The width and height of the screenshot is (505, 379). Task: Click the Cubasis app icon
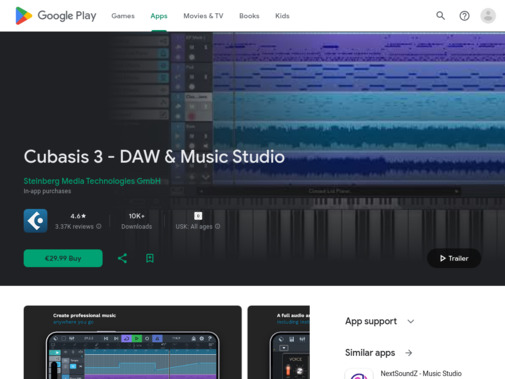(x=35, y=221)
